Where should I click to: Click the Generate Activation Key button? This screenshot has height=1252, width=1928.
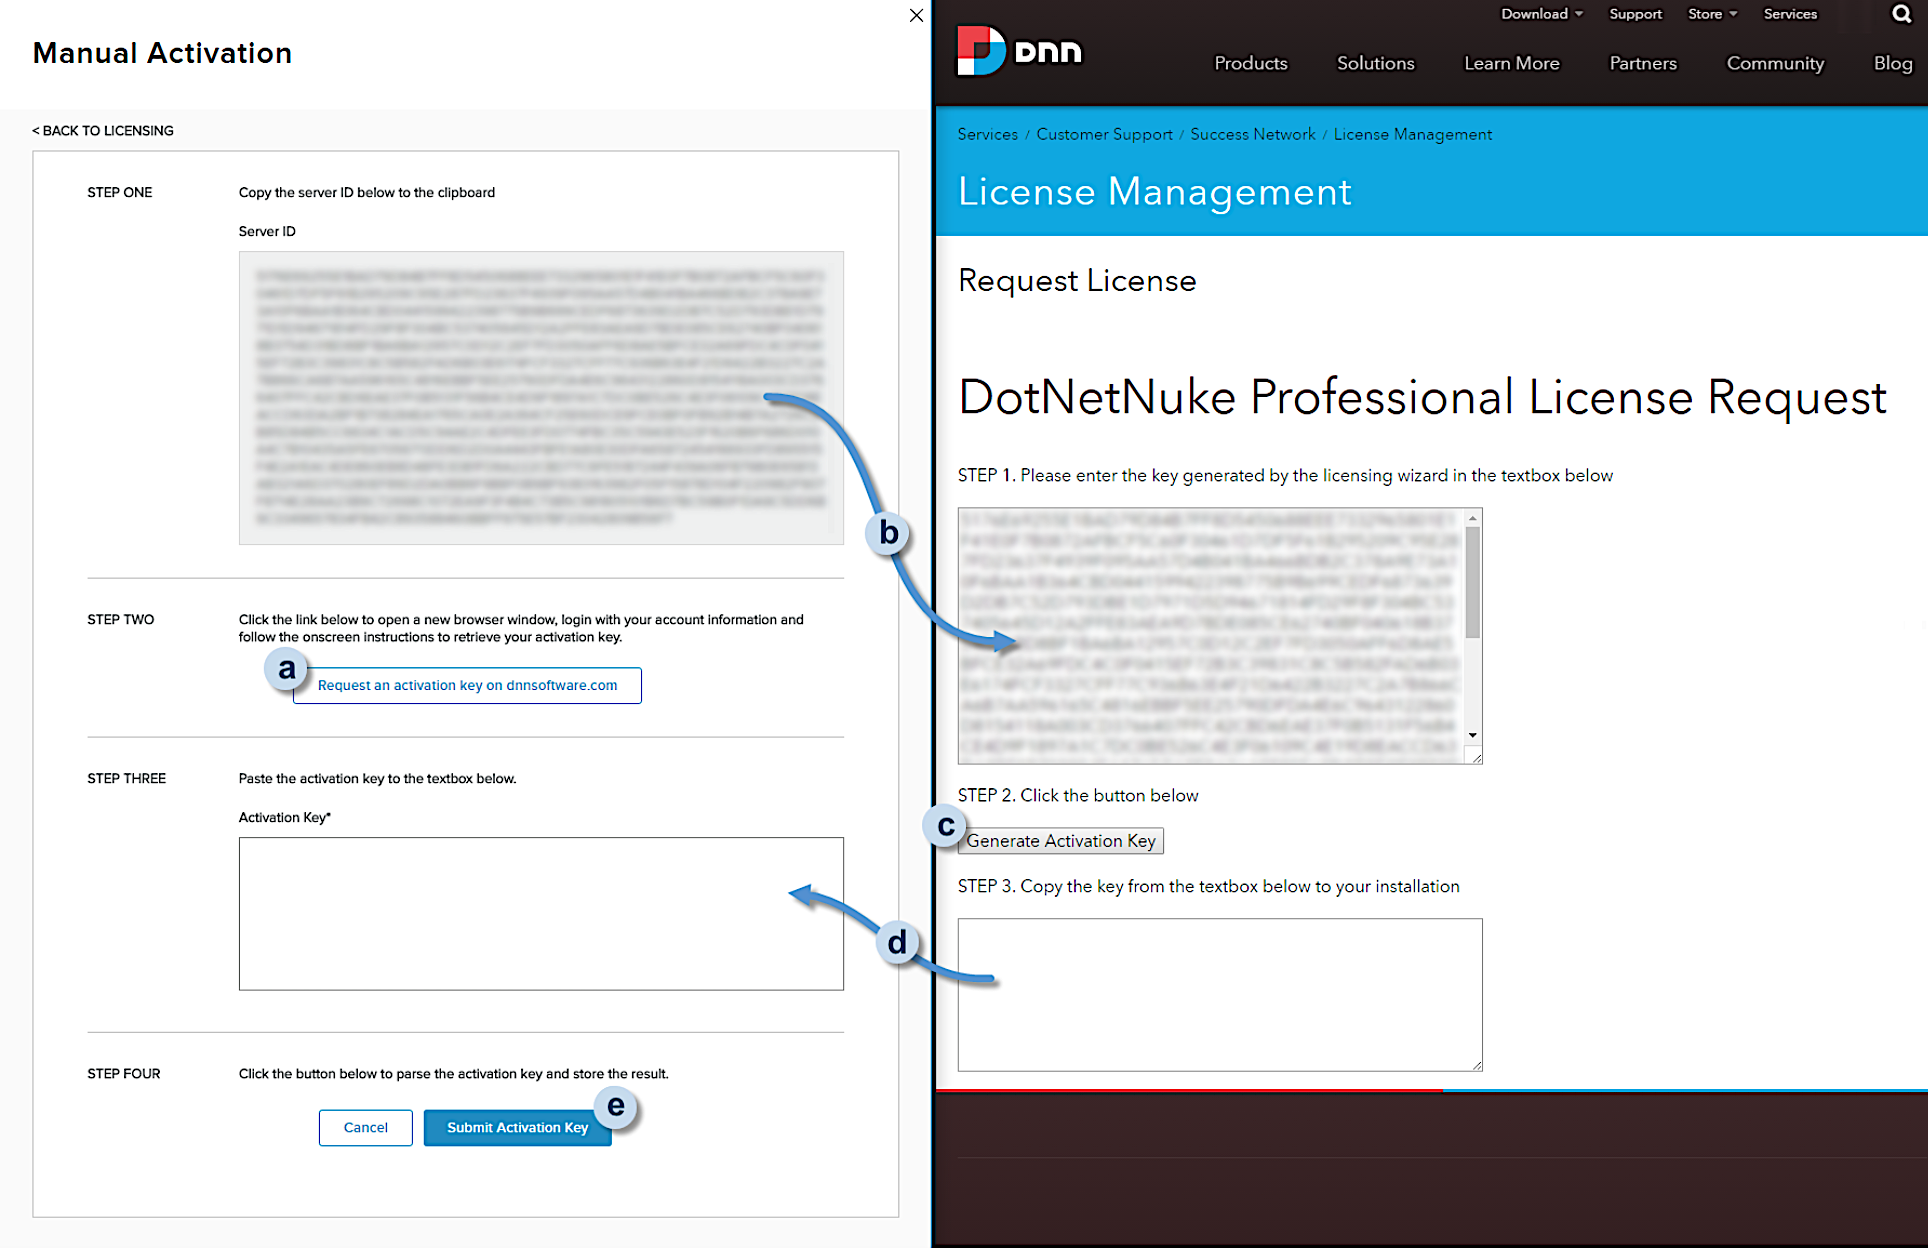[x=1060, y=841]
